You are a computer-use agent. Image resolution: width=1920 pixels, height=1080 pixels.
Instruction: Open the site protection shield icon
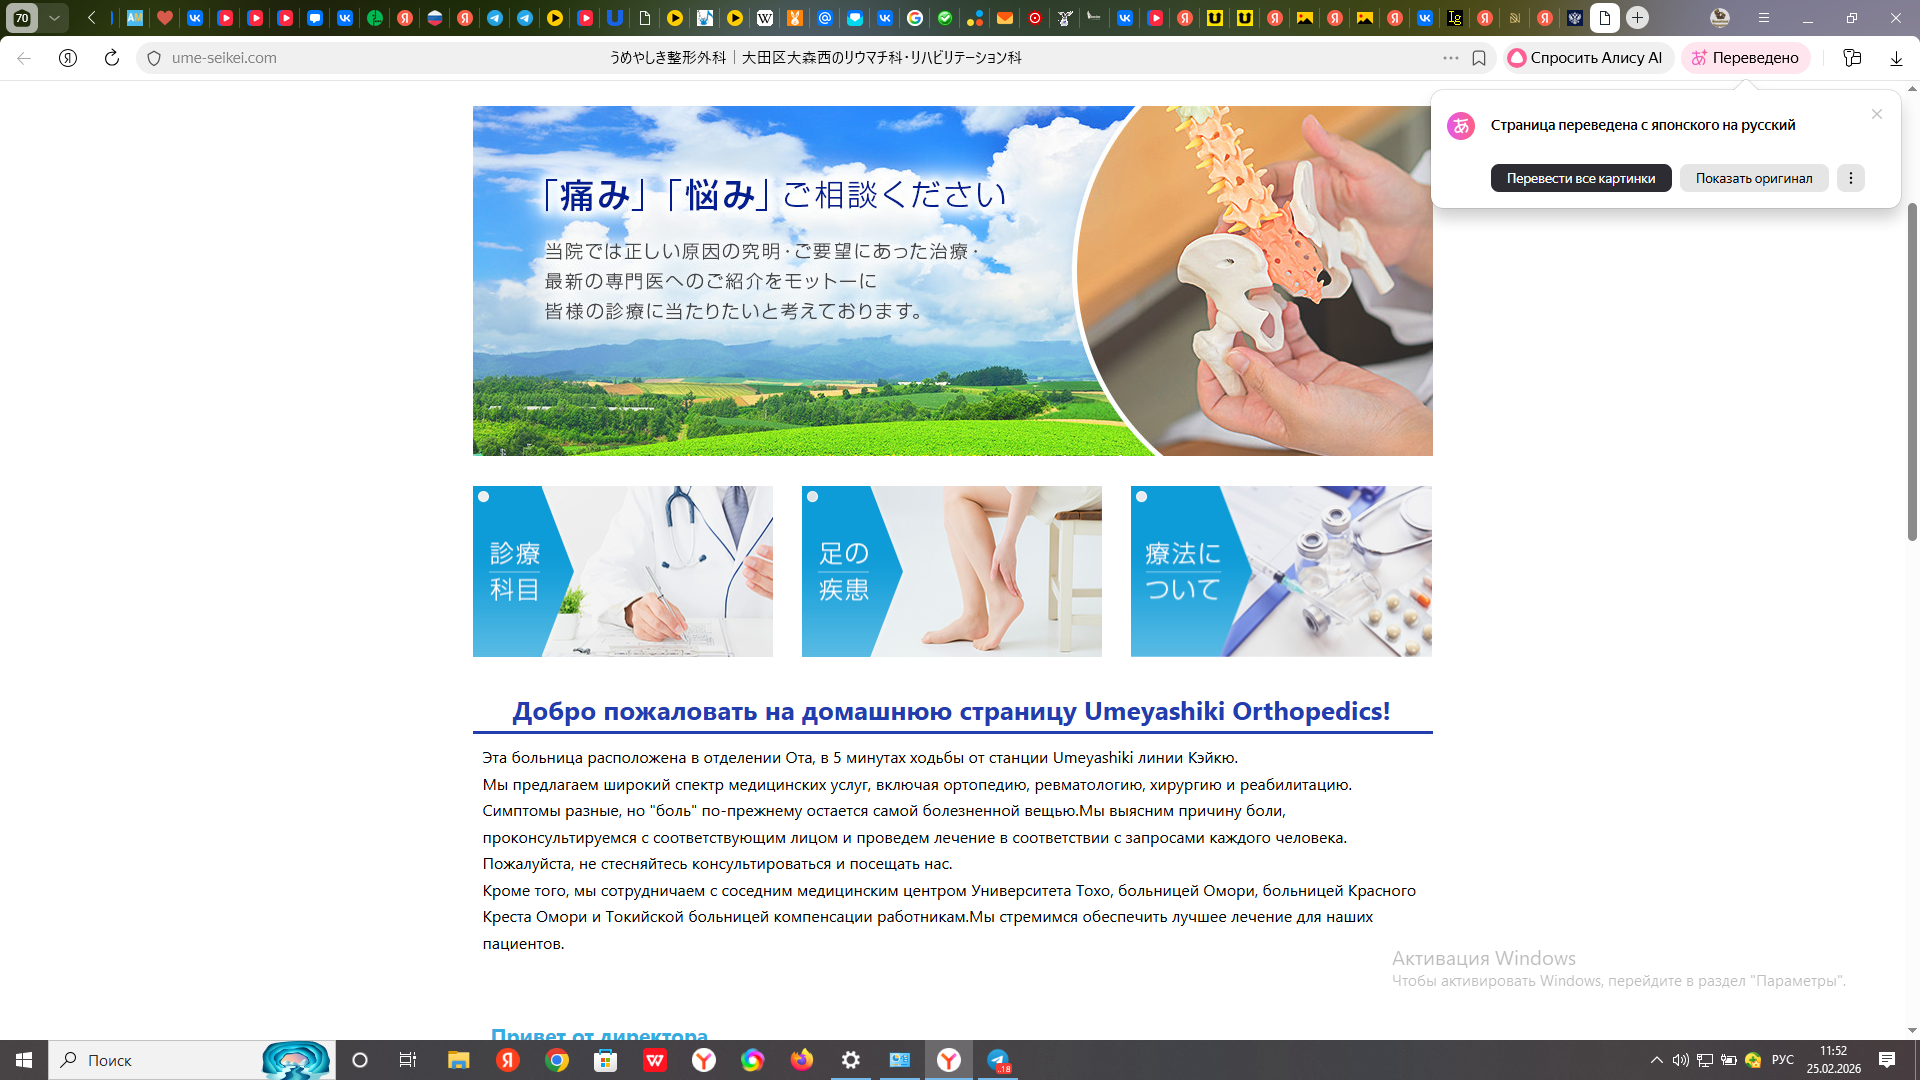pos(154,58)
